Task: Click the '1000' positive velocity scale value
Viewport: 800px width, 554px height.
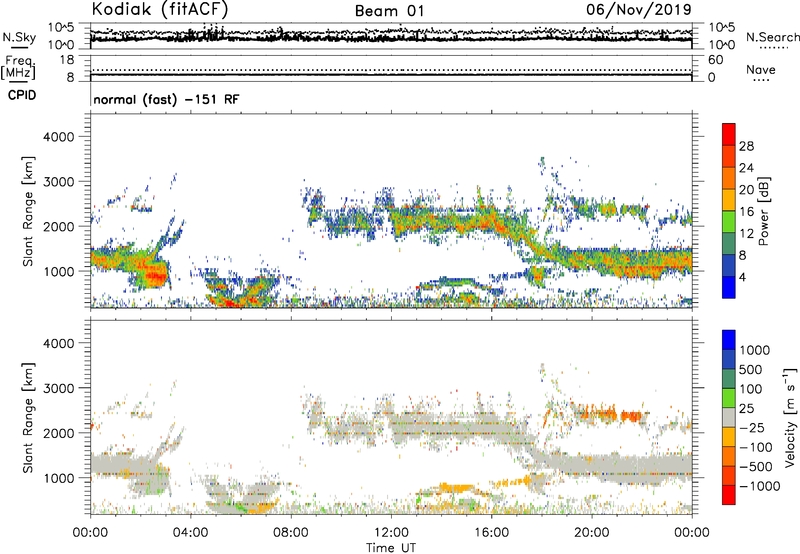Action: point(755,350)
